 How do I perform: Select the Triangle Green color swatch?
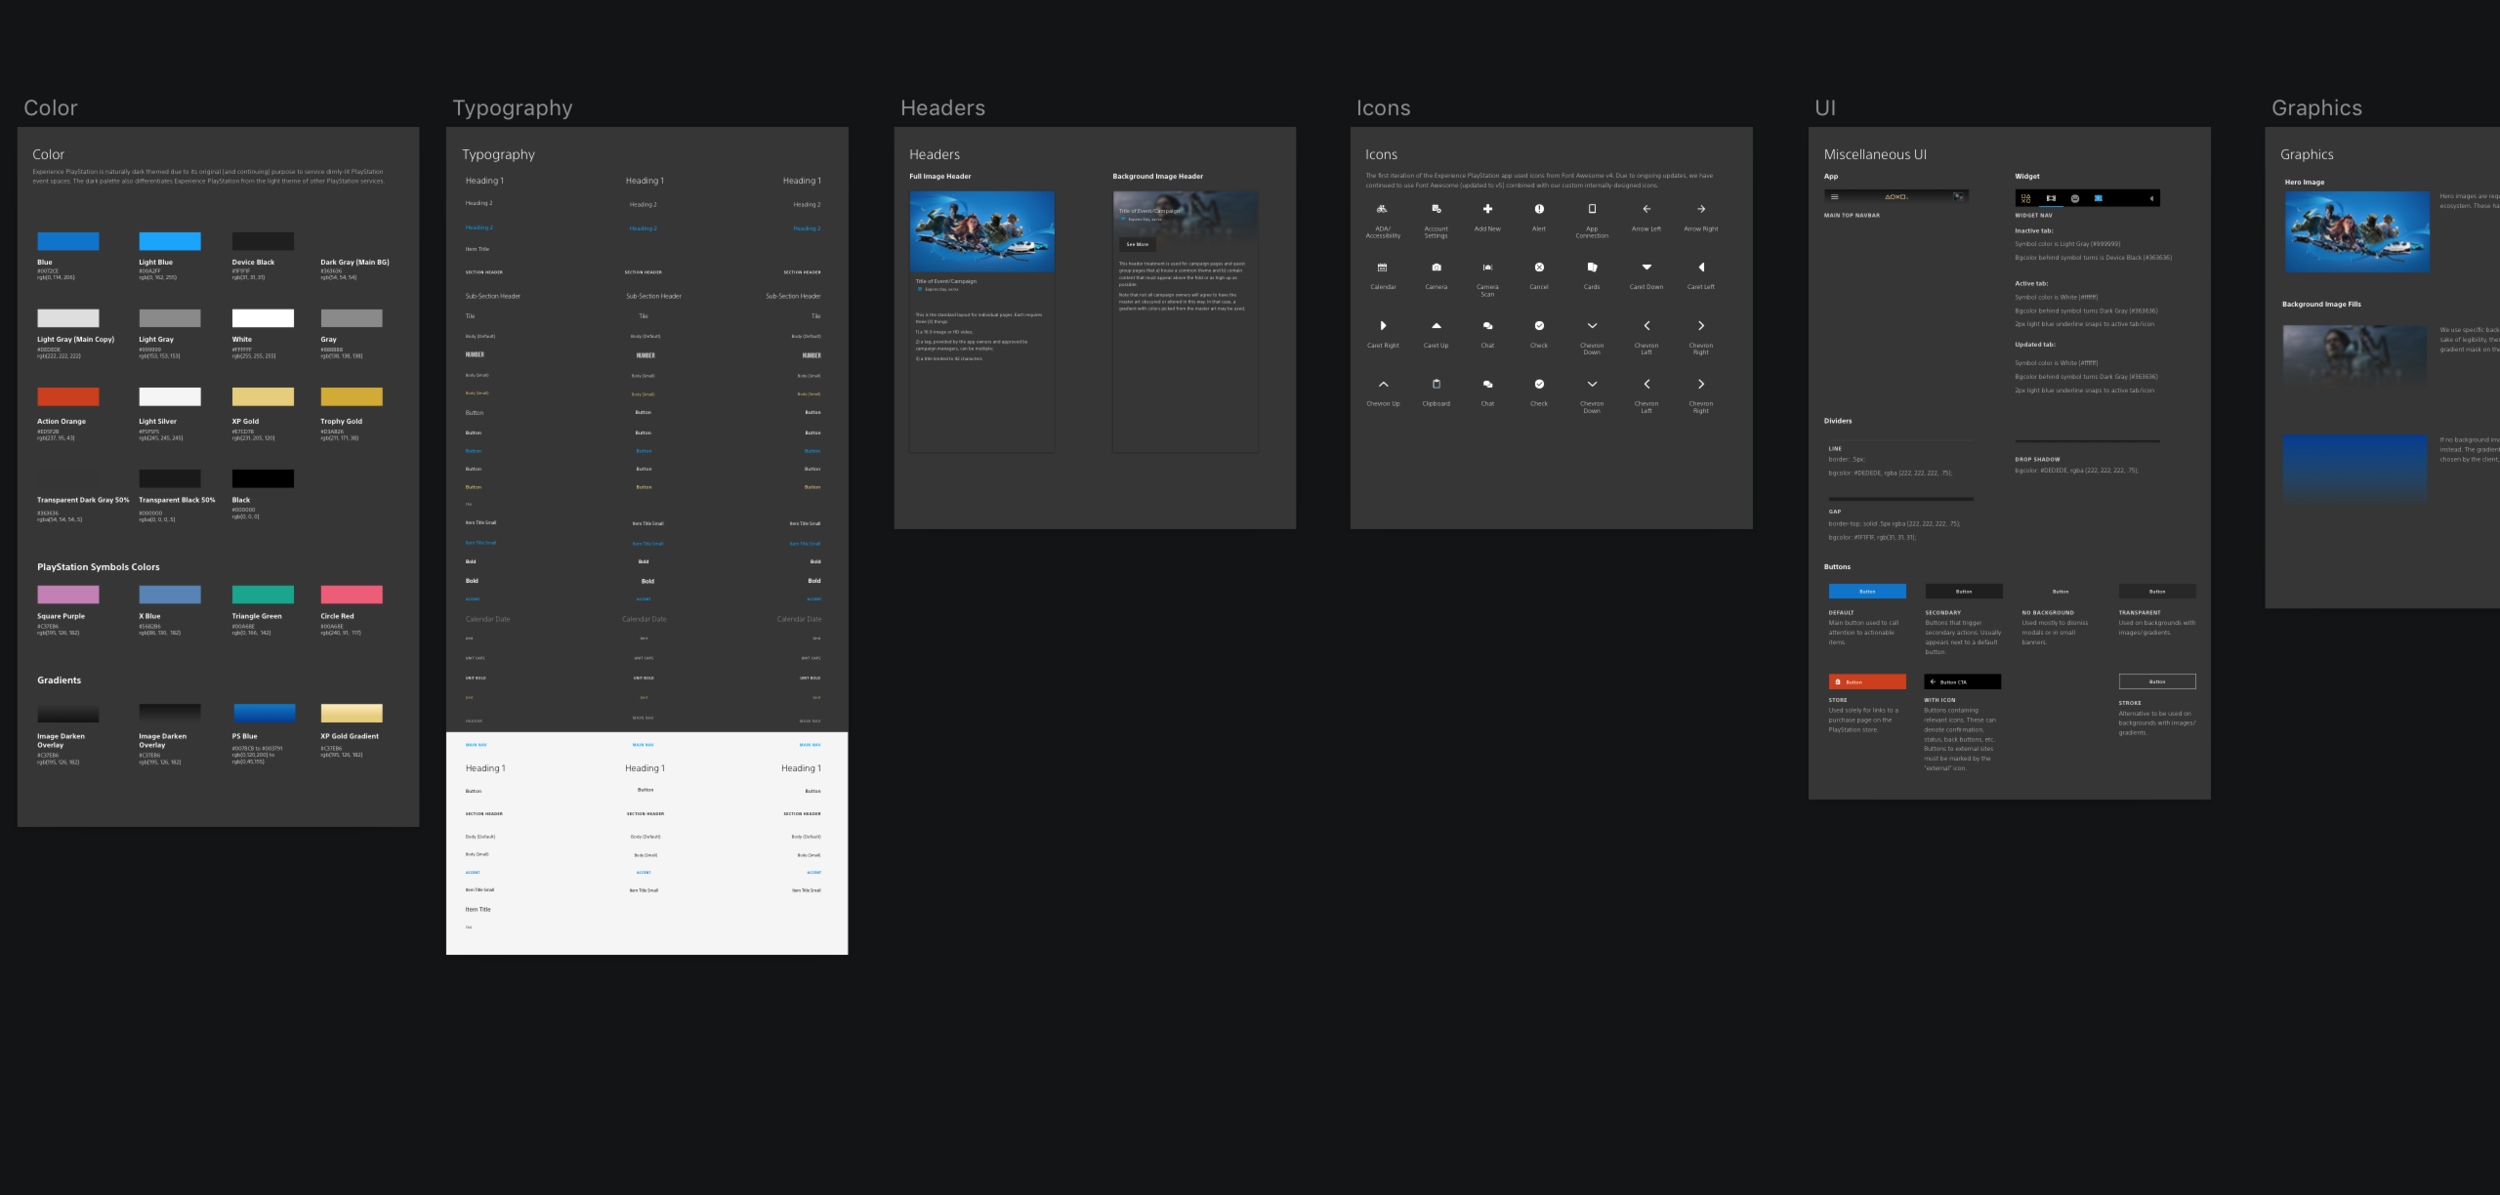pyautogui.click(x=263, y=595)
